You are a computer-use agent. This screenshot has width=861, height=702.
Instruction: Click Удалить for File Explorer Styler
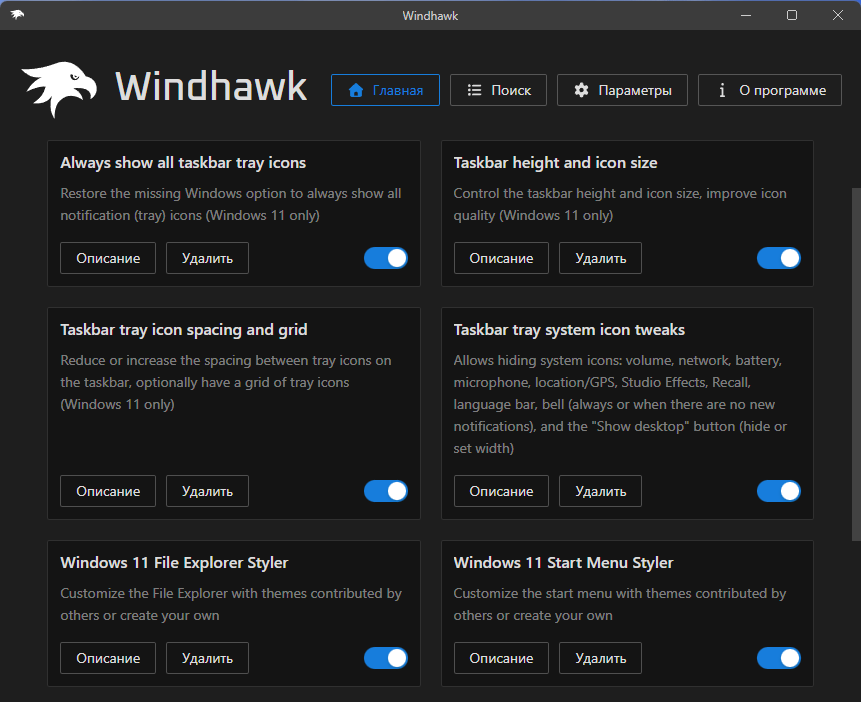(x=208, y=658)
